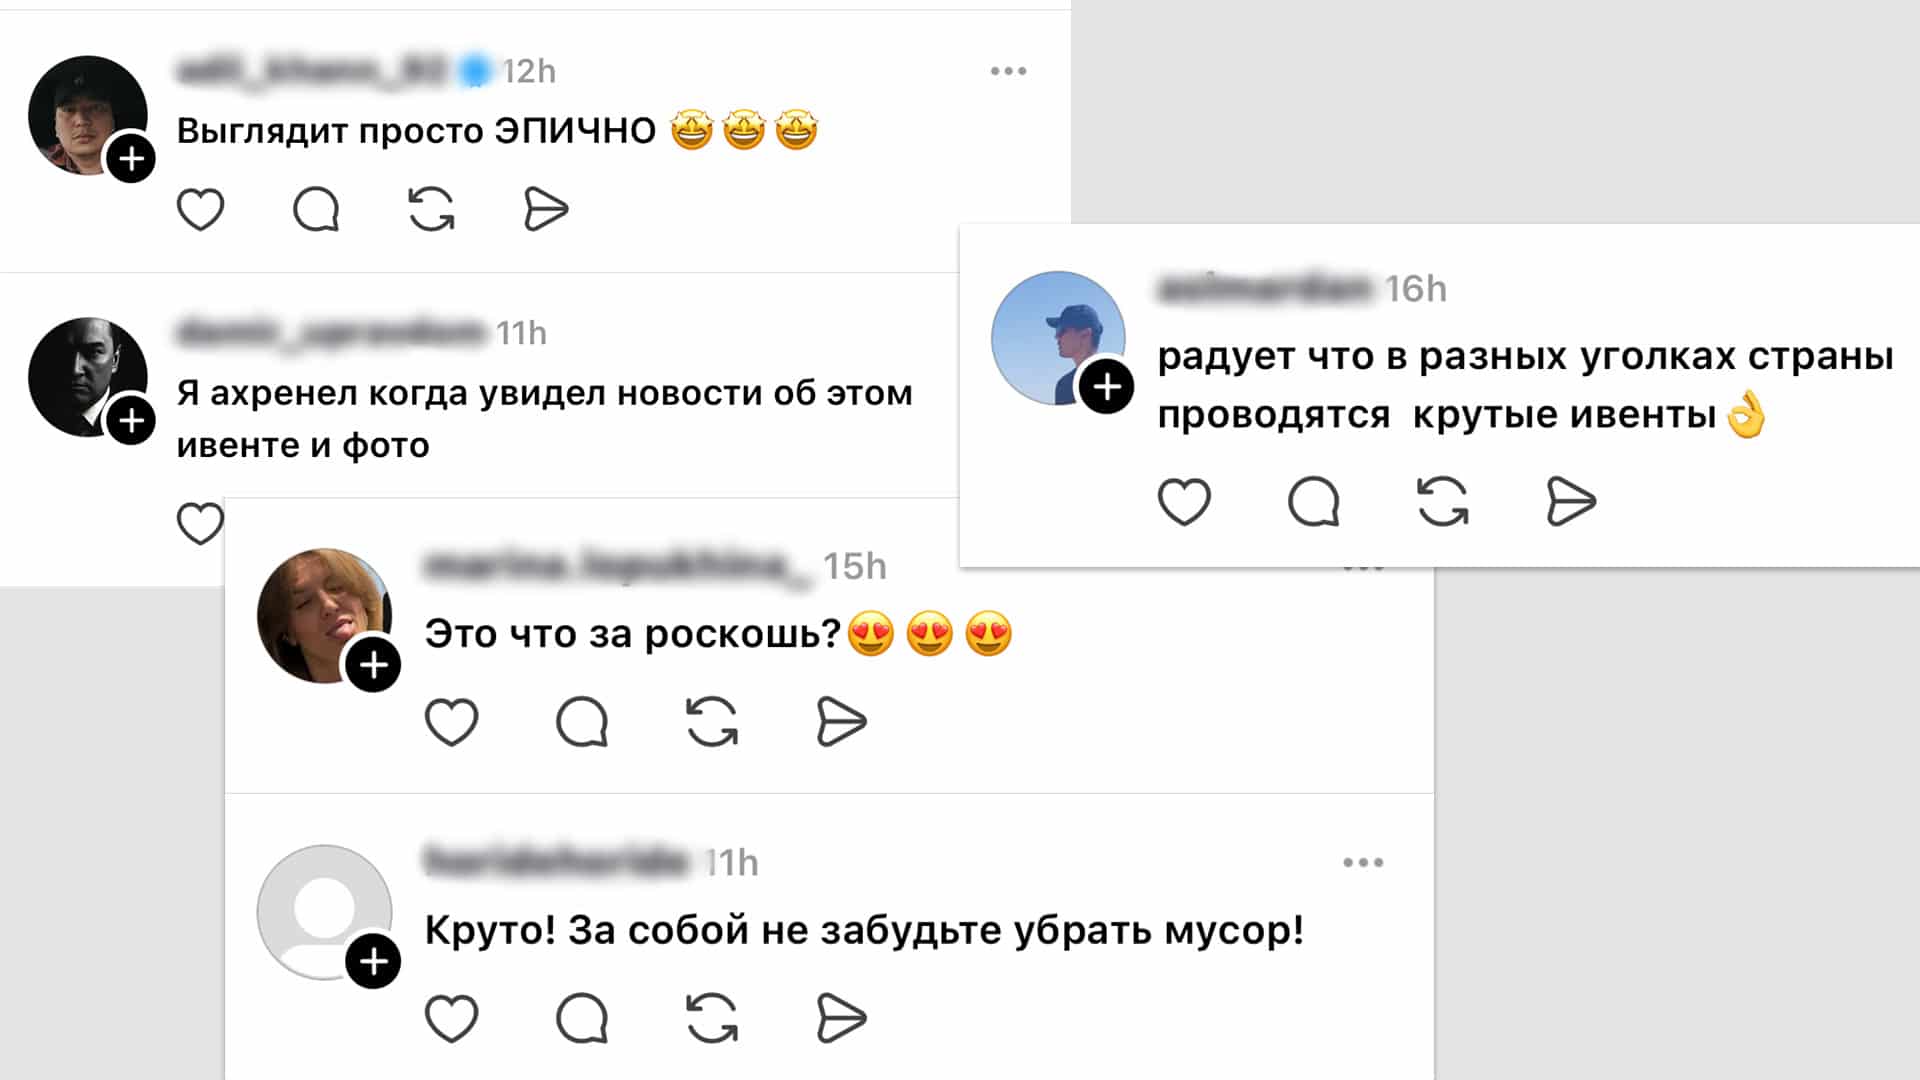1920x1080 pixels.
Task: Follow the blue-sky avatar user via plus badge
Action: pos(1106,386)
